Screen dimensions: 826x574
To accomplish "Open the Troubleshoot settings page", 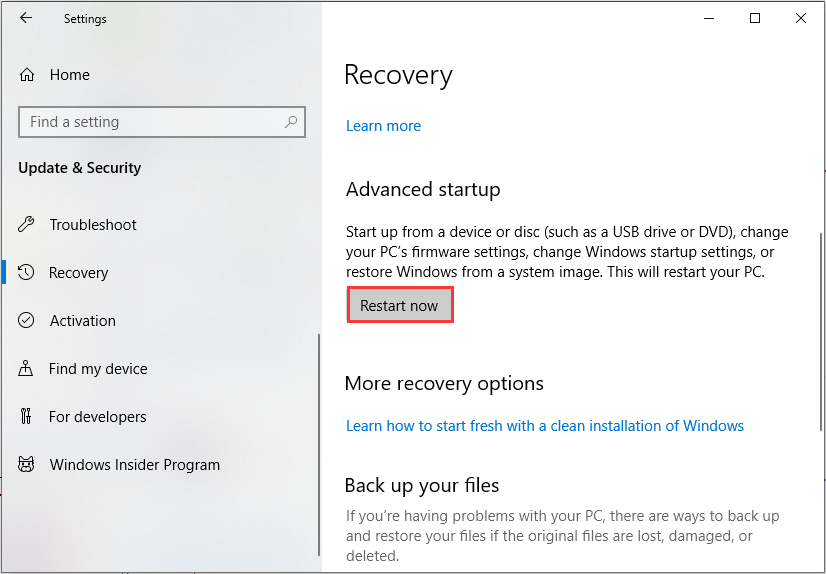I will (93, 225).
